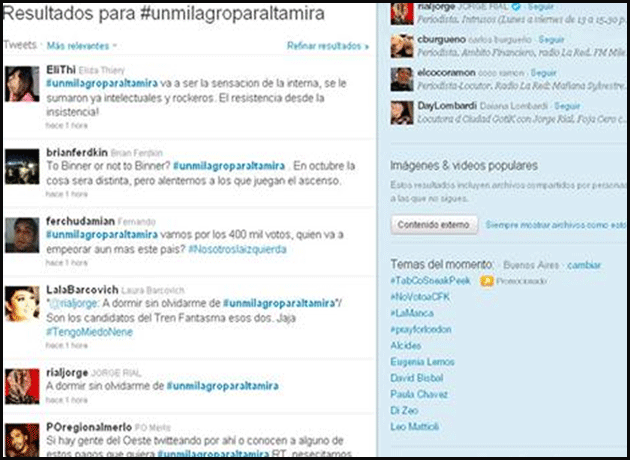
Task: Click the yellow Promocionado arrow icon
Action: [486, 282]
